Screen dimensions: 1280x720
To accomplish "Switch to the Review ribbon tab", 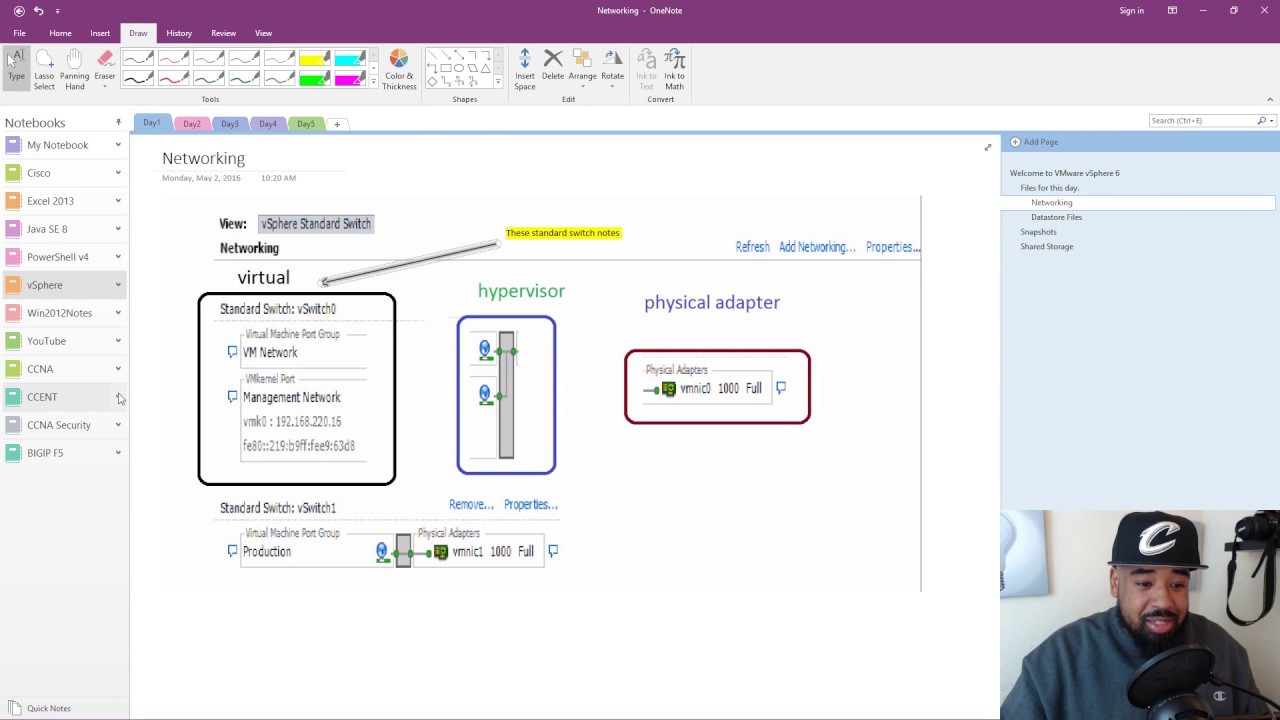I will [223, 33].
